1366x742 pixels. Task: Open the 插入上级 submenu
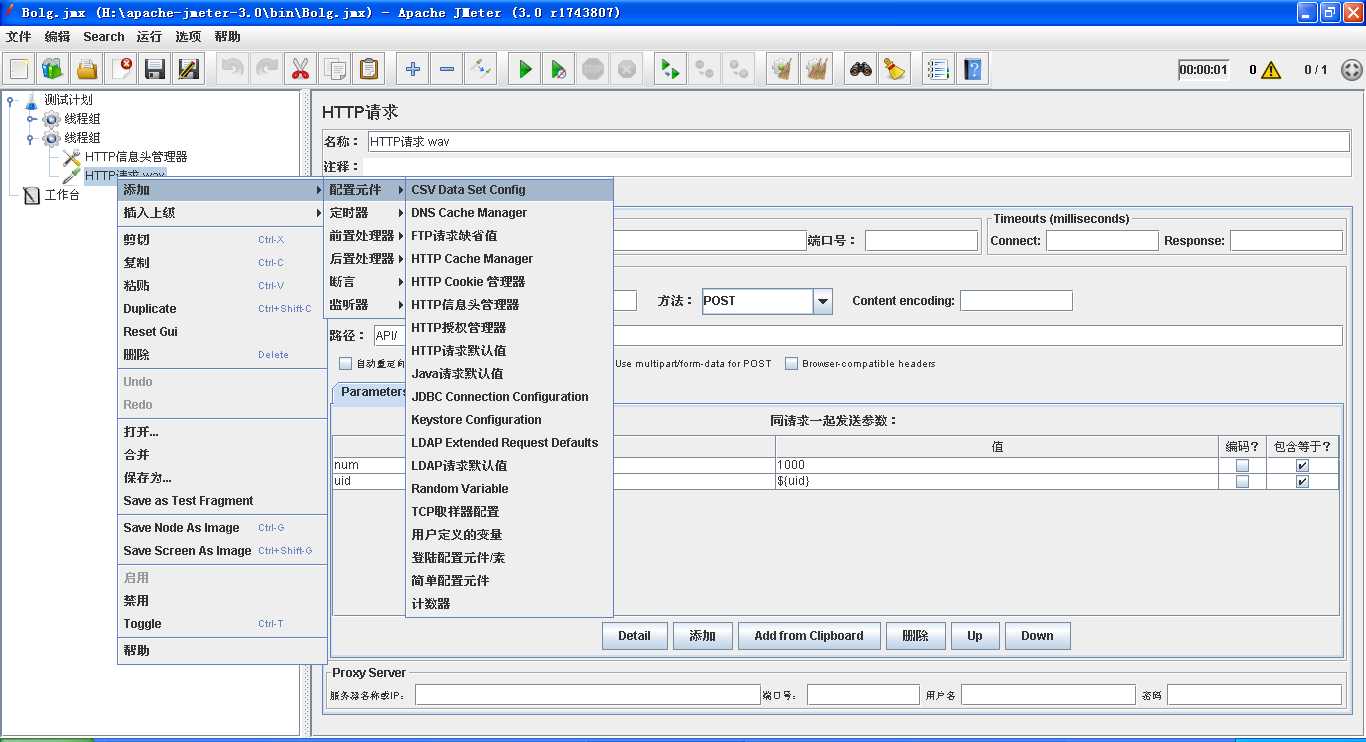222,213
